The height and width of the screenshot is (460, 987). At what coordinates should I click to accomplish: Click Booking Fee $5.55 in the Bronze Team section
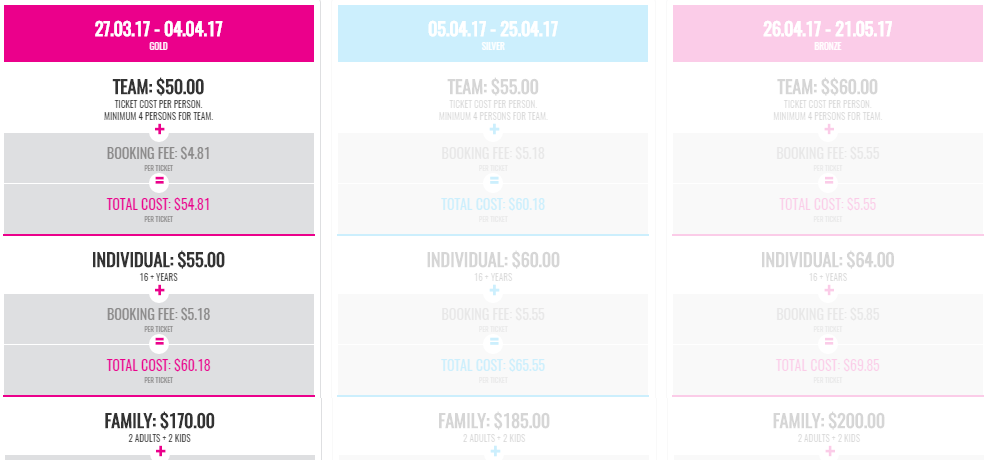pos(828,154)
